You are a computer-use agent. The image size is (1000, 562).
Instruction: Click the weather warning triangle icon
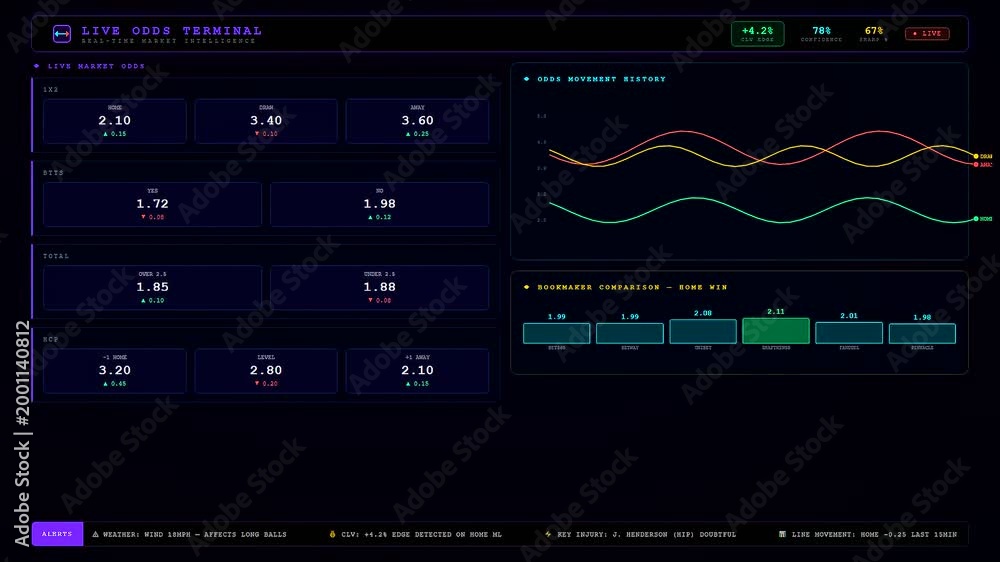click(x=96, y=535)
